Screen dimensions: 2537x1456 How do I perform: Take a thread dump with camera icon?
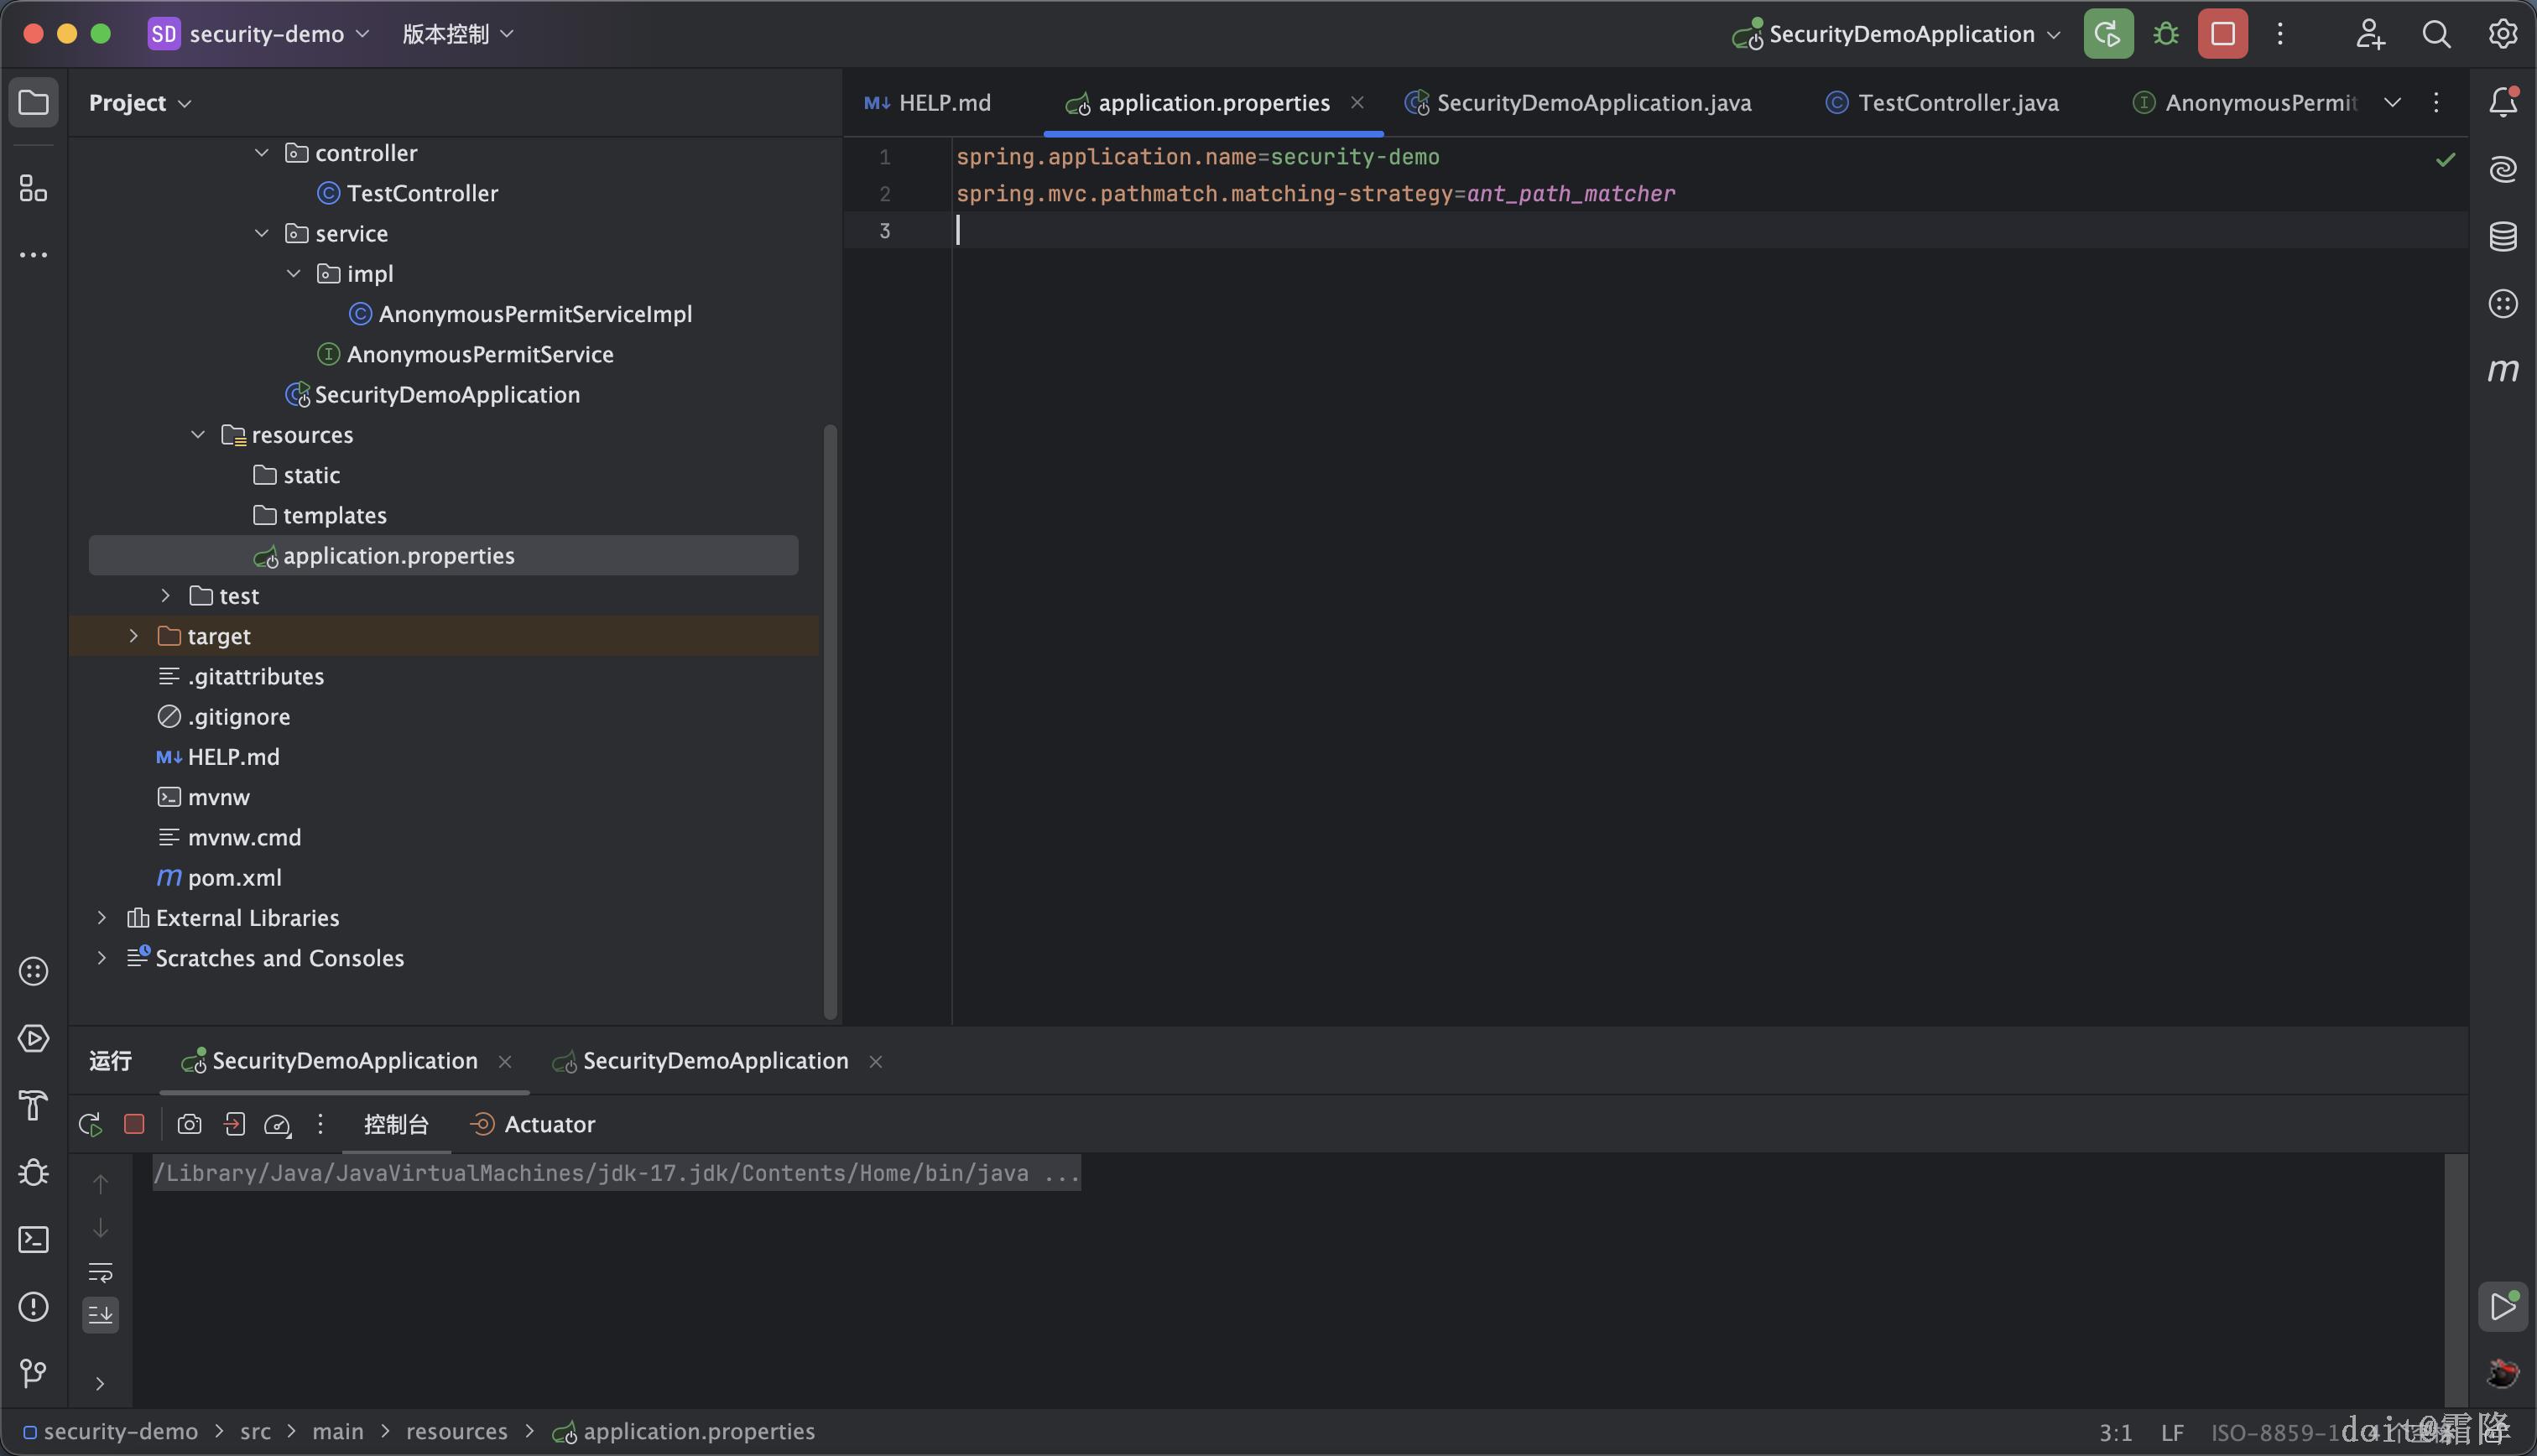point(189,1125)
